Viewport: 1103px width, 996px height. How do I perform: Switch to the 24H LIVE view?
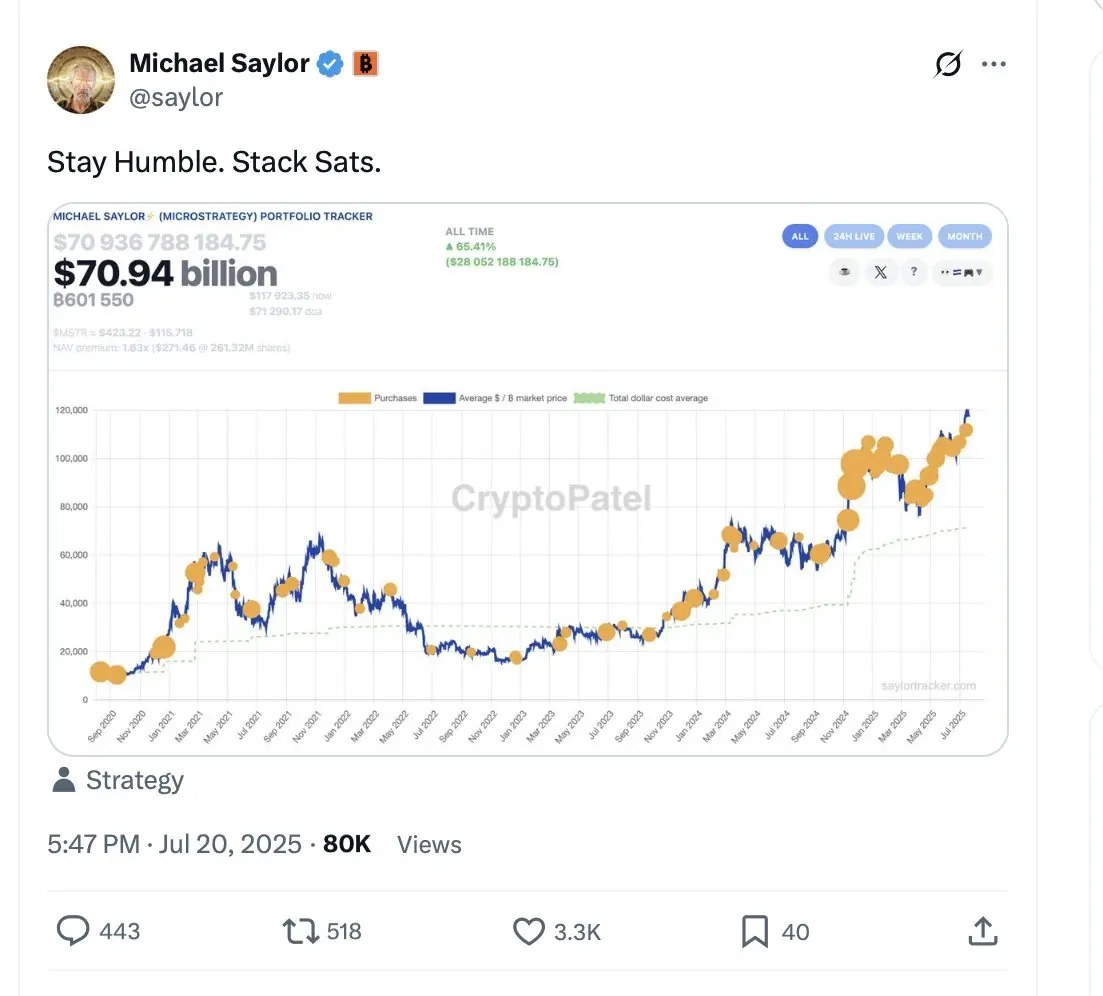pos(854,236)
